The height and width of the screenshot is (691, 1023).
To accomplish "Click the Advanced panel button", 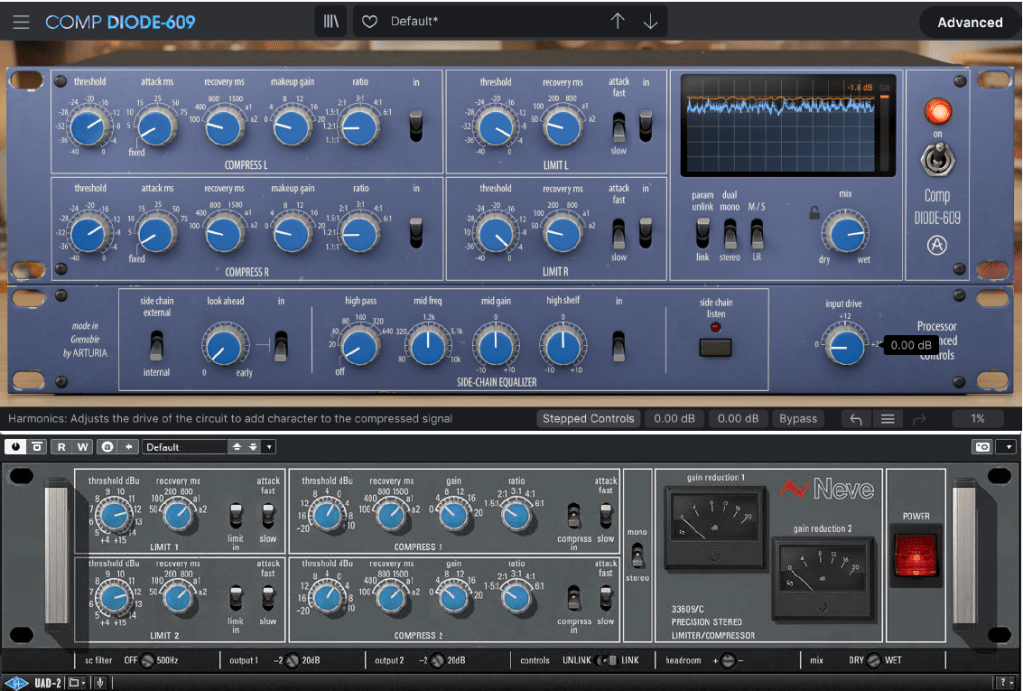I will (x=969, y=22).
